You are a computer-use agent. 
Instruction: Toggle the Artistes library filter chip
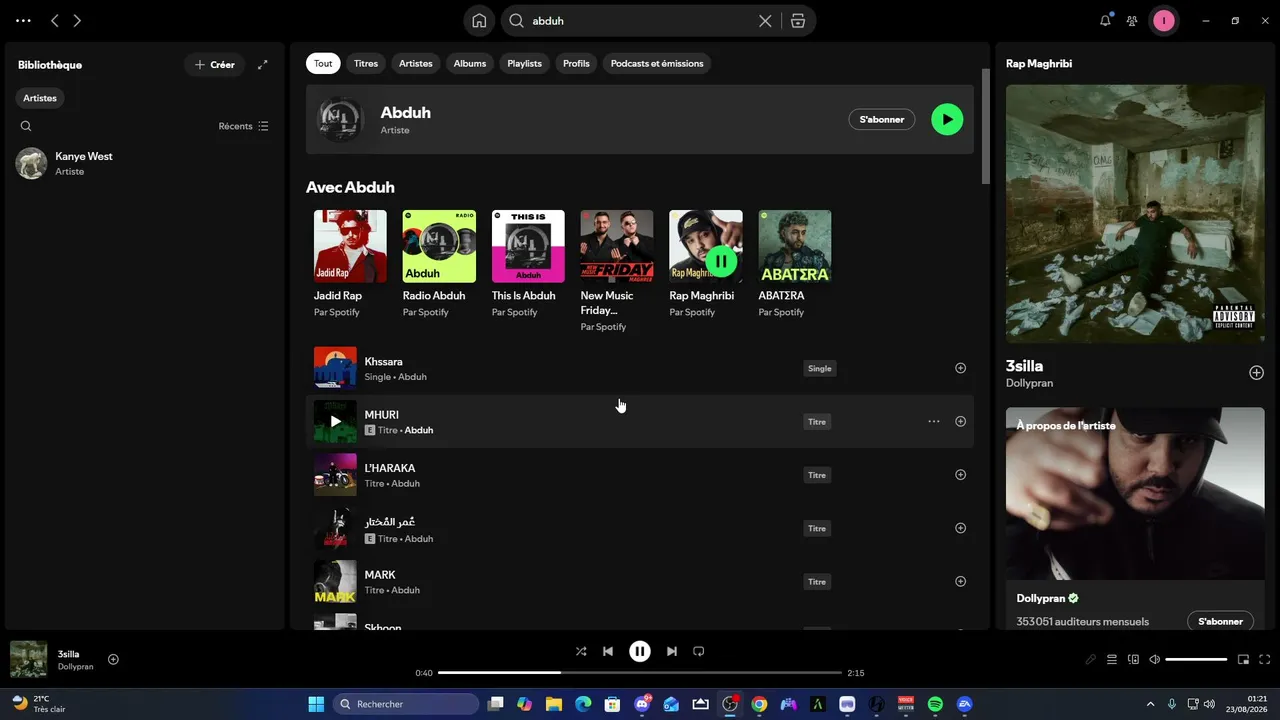(x=40, y=98)
